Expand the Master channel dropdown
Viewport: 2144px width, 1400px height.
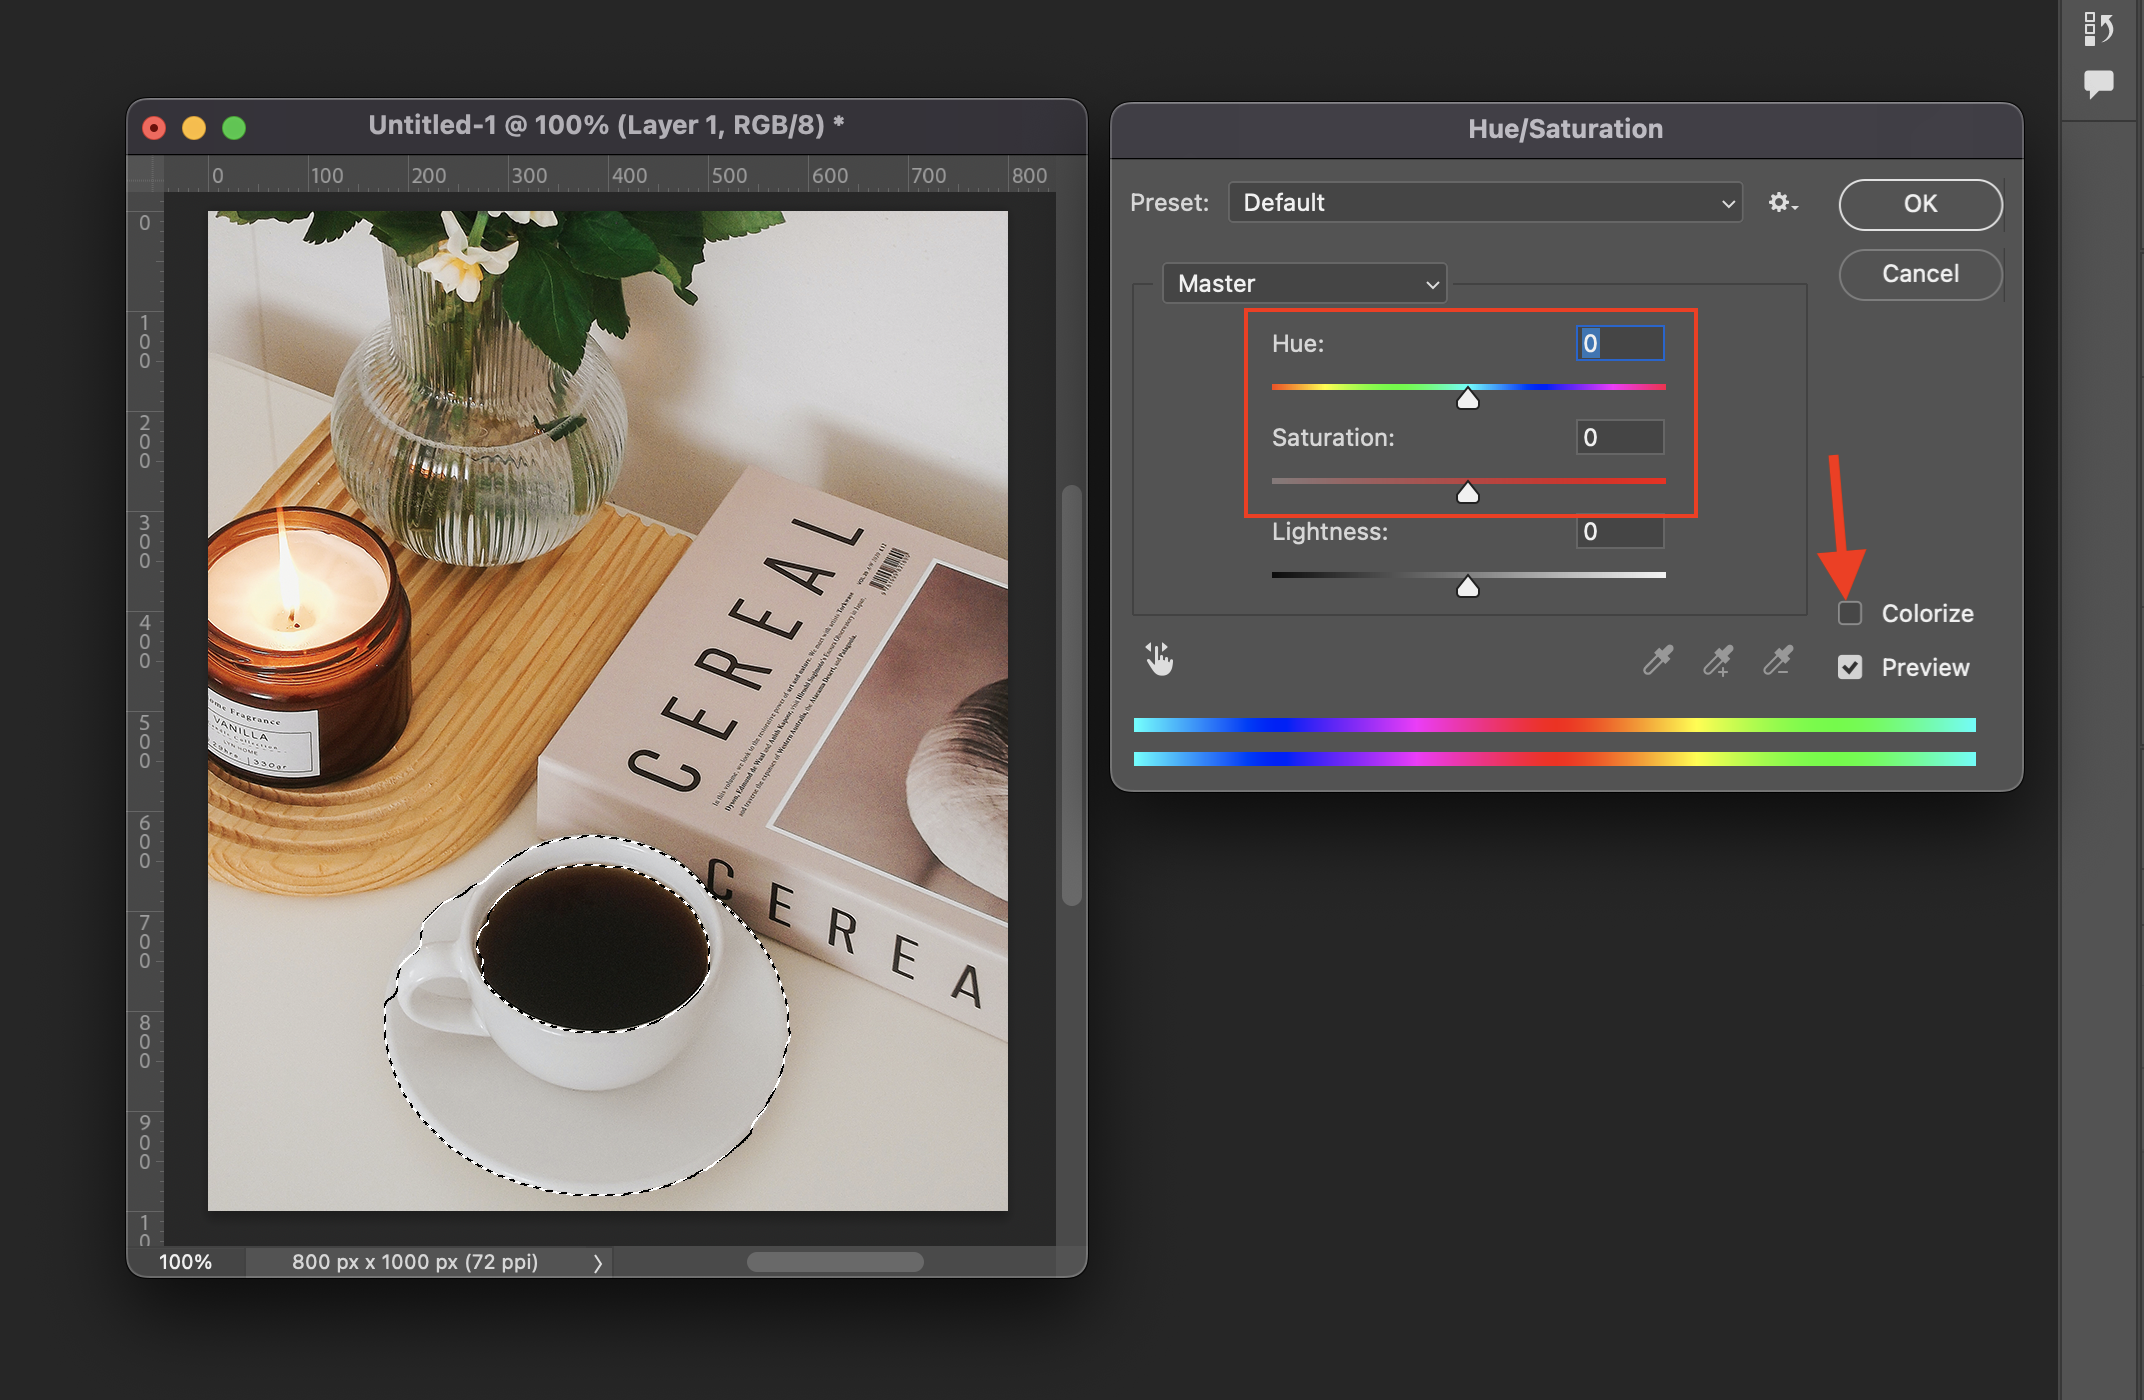1305,284
